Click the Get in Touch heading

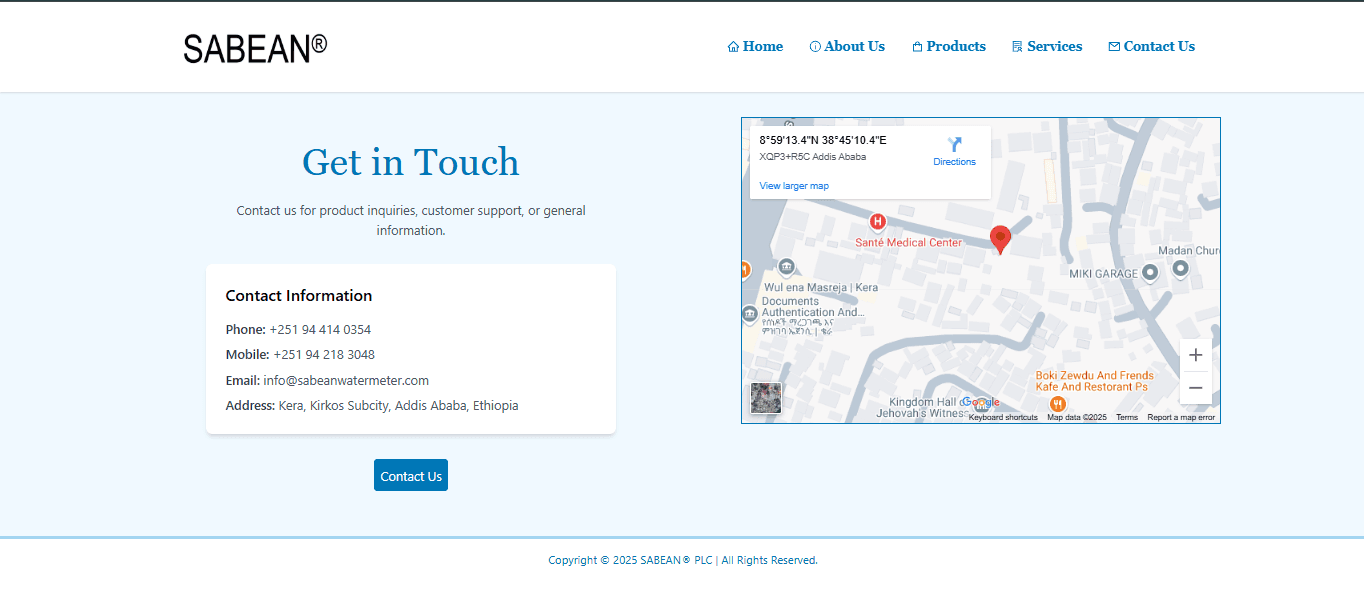click(411, 162)
